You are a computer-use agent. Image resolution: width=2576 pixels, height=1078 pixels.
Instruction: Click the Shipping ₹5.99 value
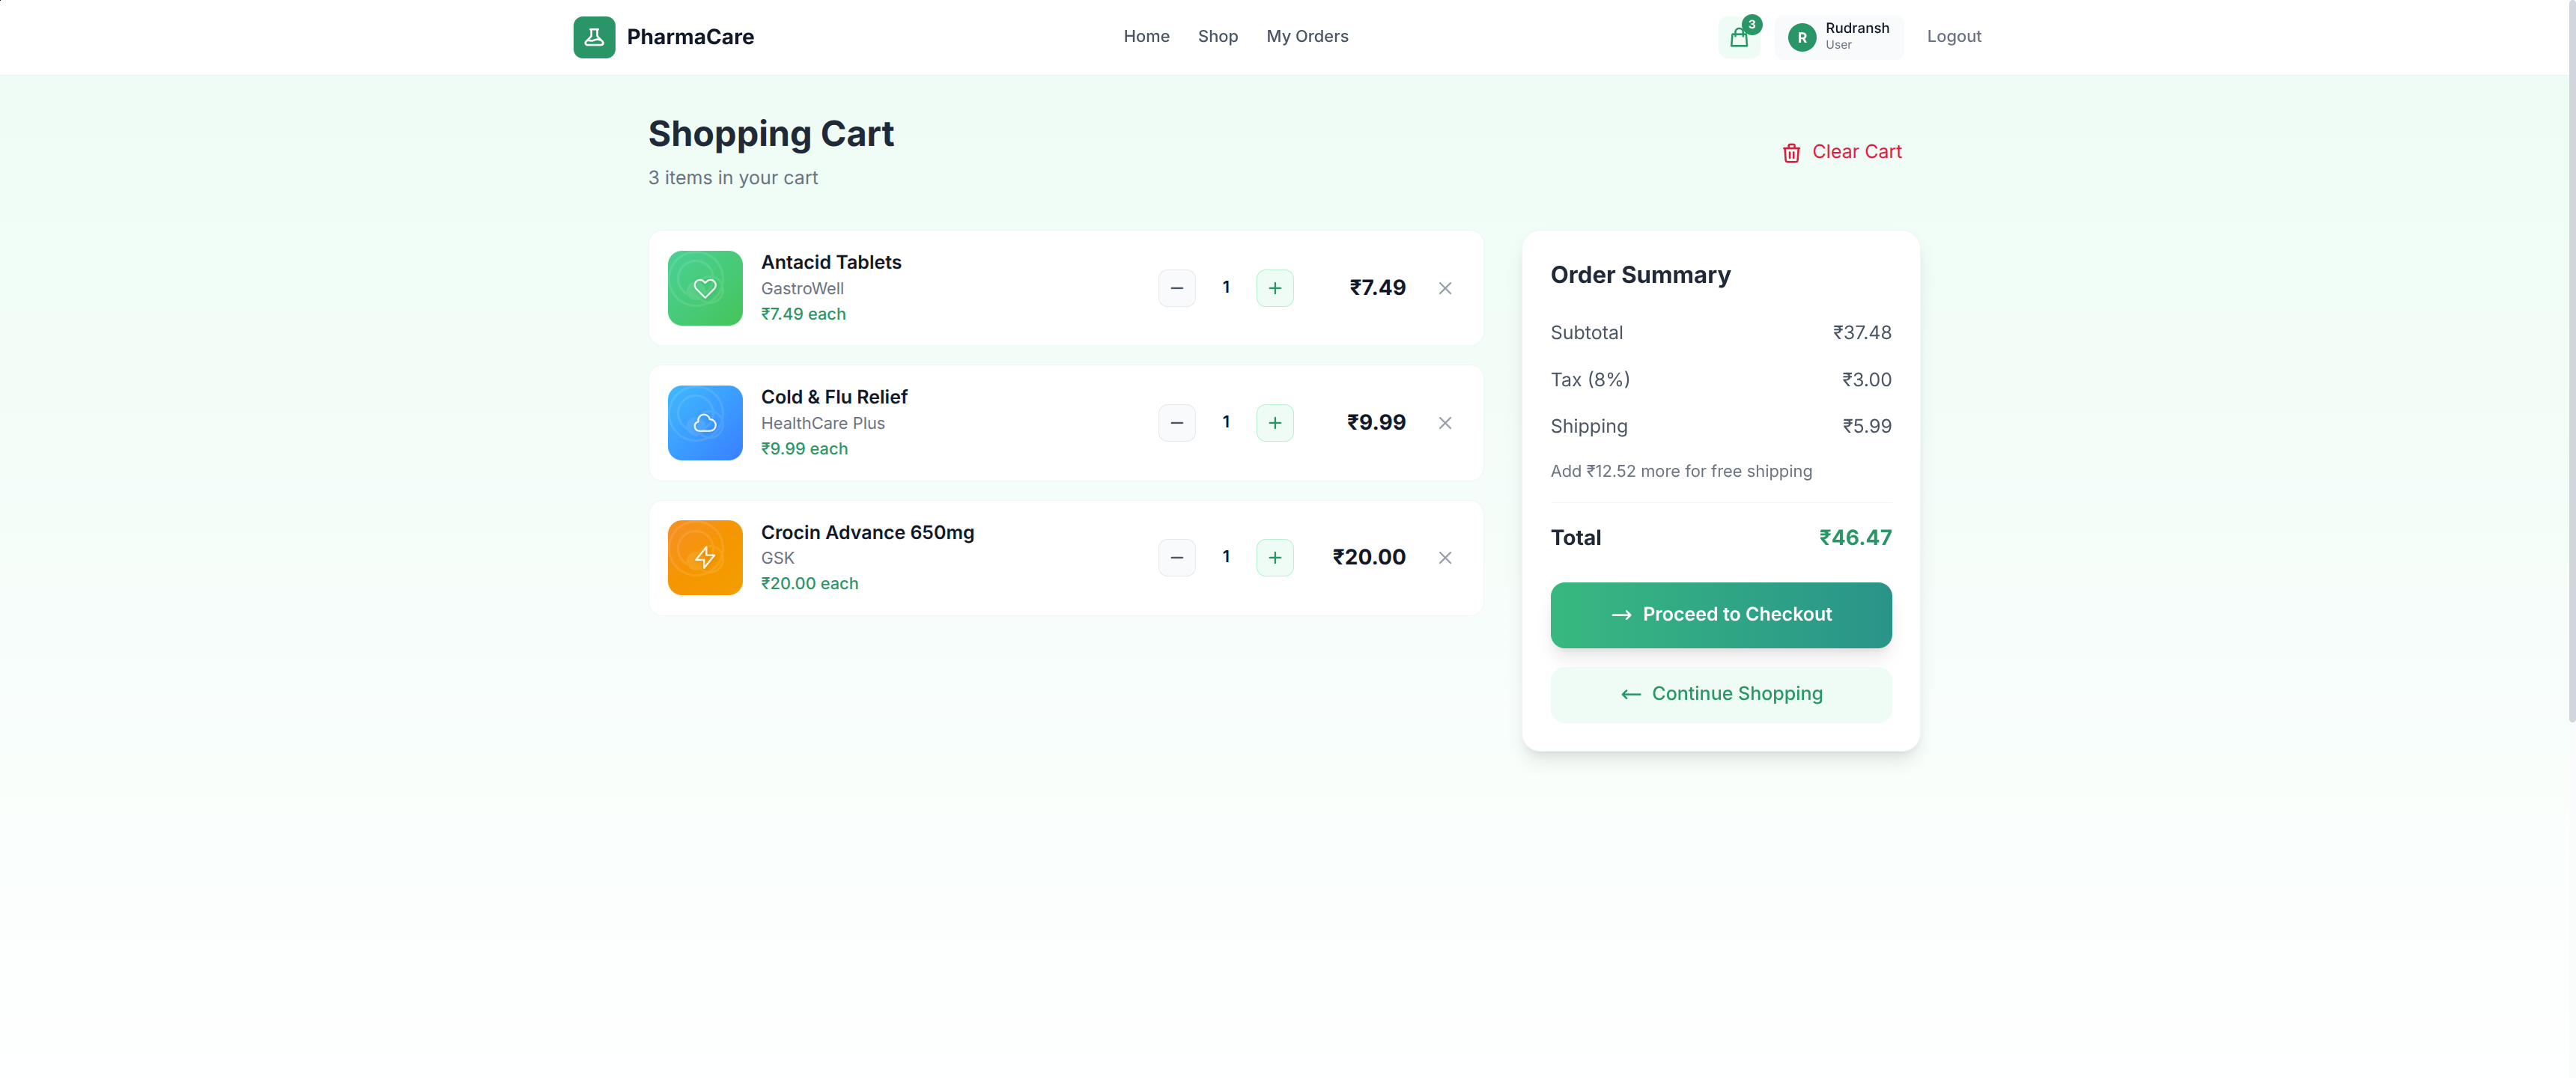pos(1866,426)
